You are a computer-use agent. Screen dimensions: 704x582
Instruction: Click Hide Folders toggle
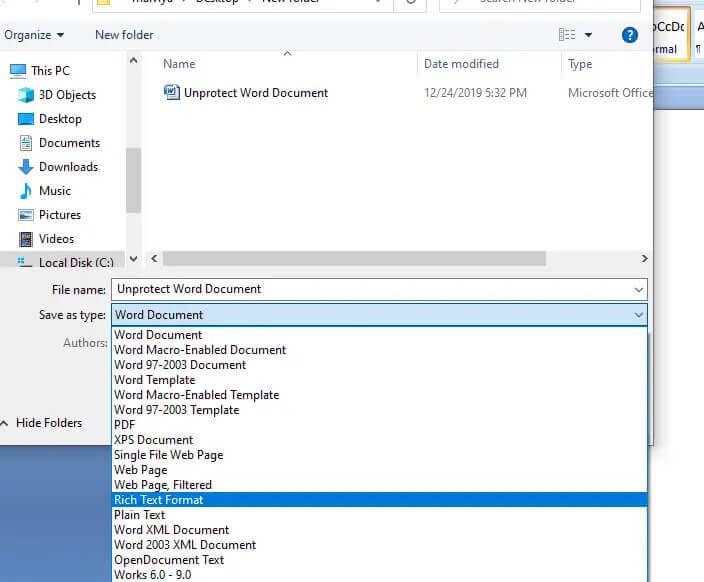click(42, 423)
